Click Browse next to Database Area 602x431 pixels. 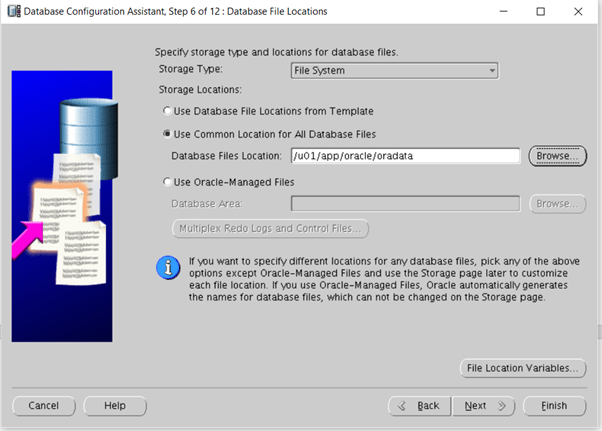tap(556, 204)
